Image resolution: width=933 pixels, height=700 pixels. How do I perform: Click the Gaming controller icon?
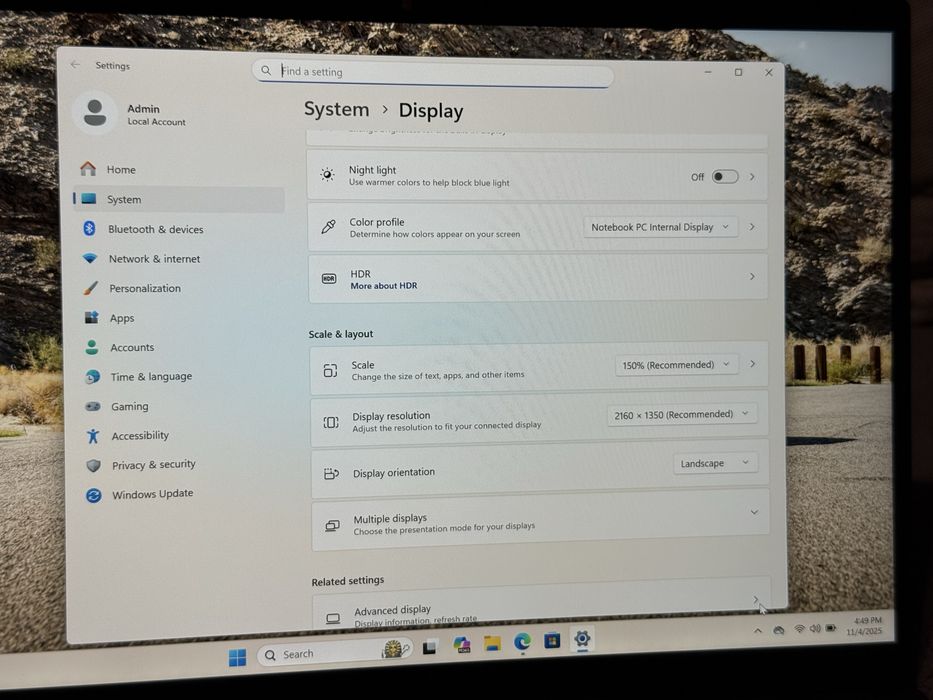click(92, 406)
